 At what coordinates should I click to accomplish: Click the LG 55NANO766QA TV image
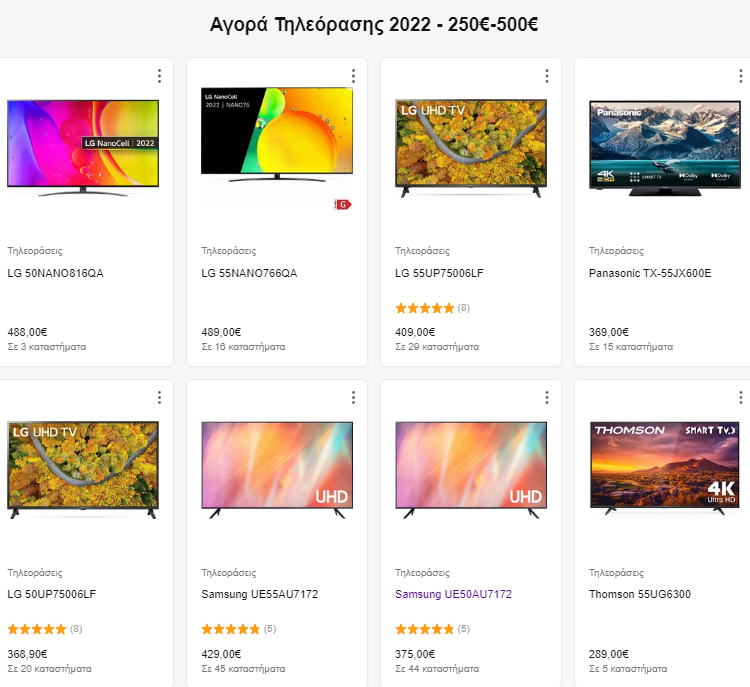tap(277, 135)
